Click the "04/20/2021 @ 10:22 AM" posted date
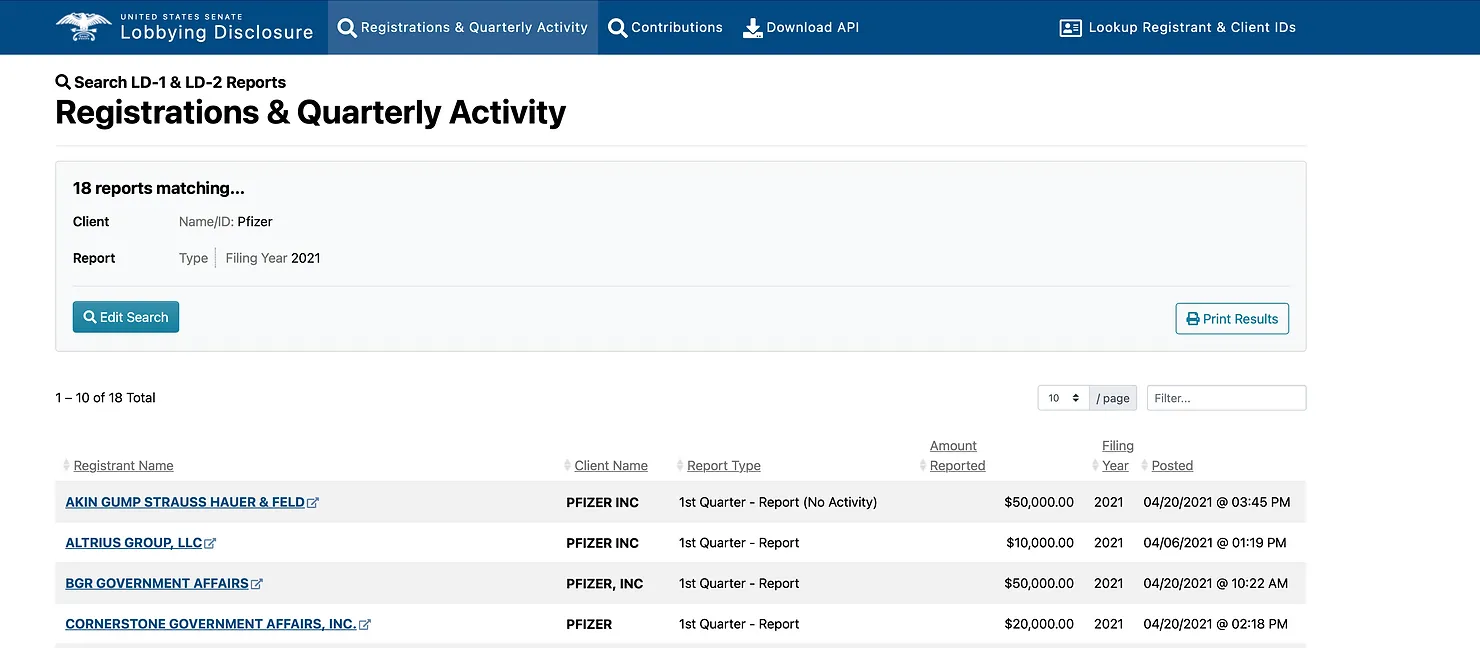The width and height of the screenshot is (1480, 648). [x=1216, y=583]
